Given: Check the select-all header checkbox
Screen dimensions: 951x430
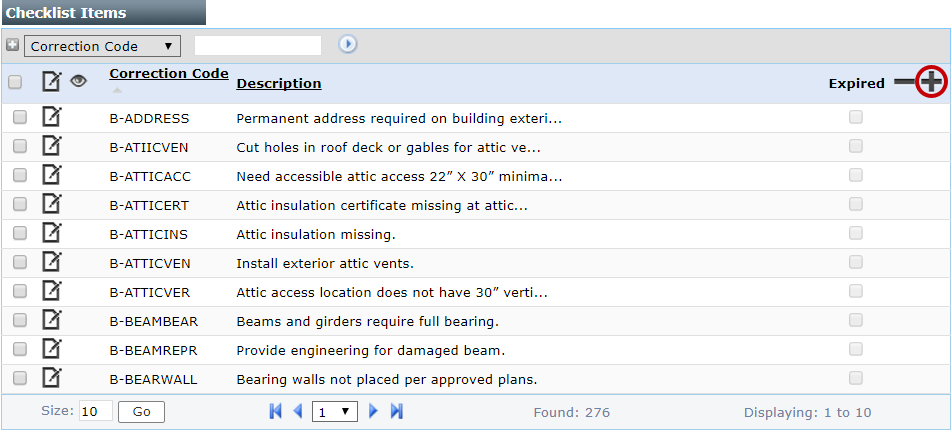Looking at the screenshot, I should point(16,83).
